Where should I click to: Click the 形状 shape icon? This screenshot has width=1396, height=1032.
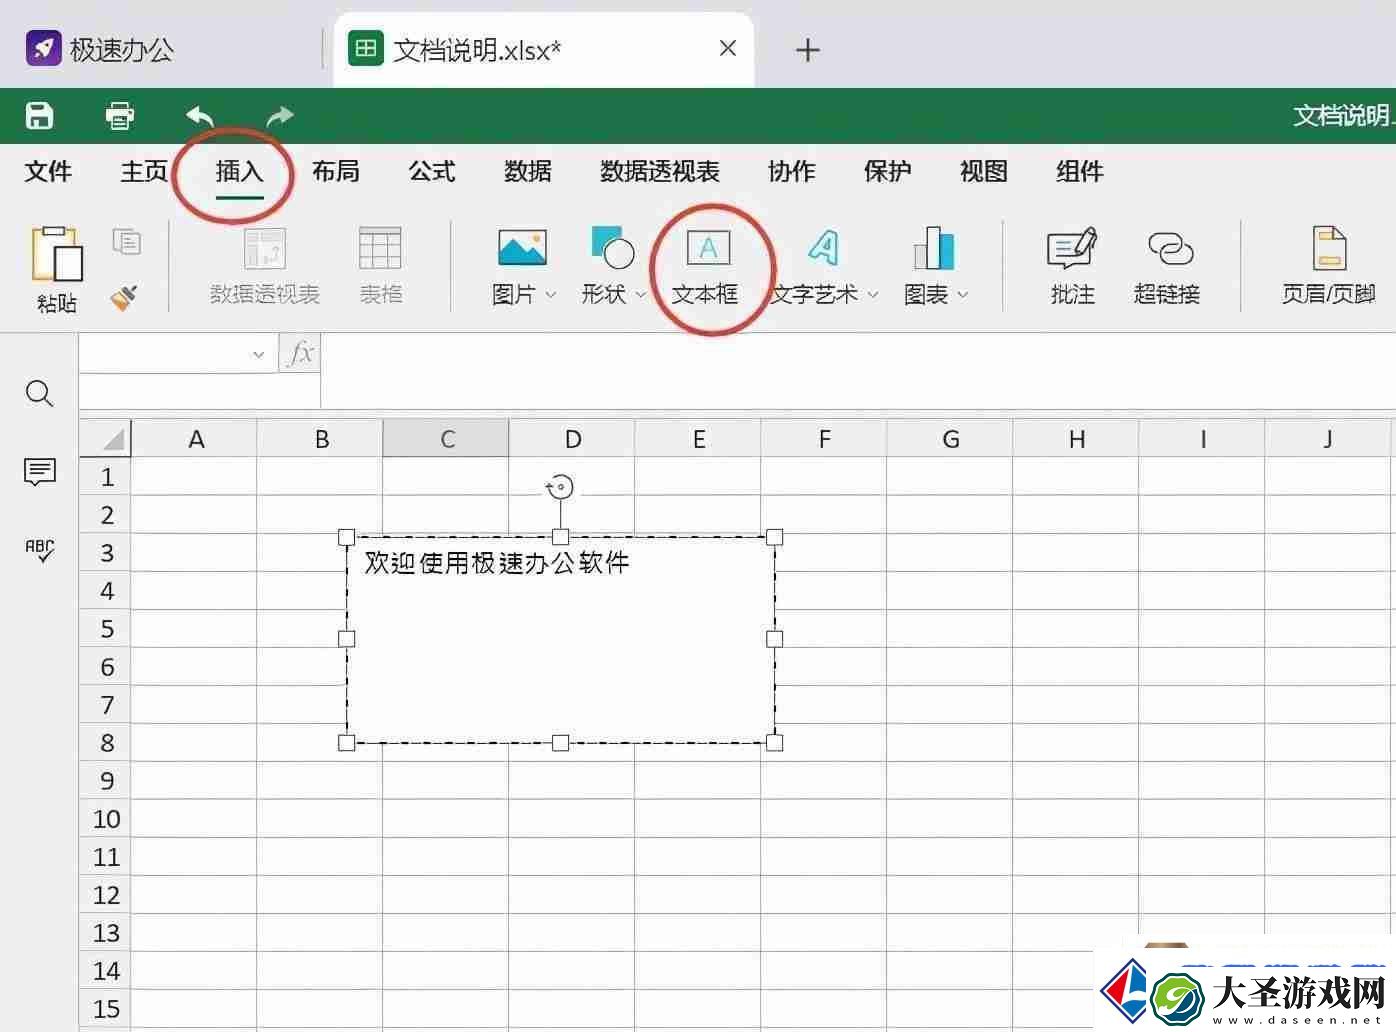tap(613, 247)
